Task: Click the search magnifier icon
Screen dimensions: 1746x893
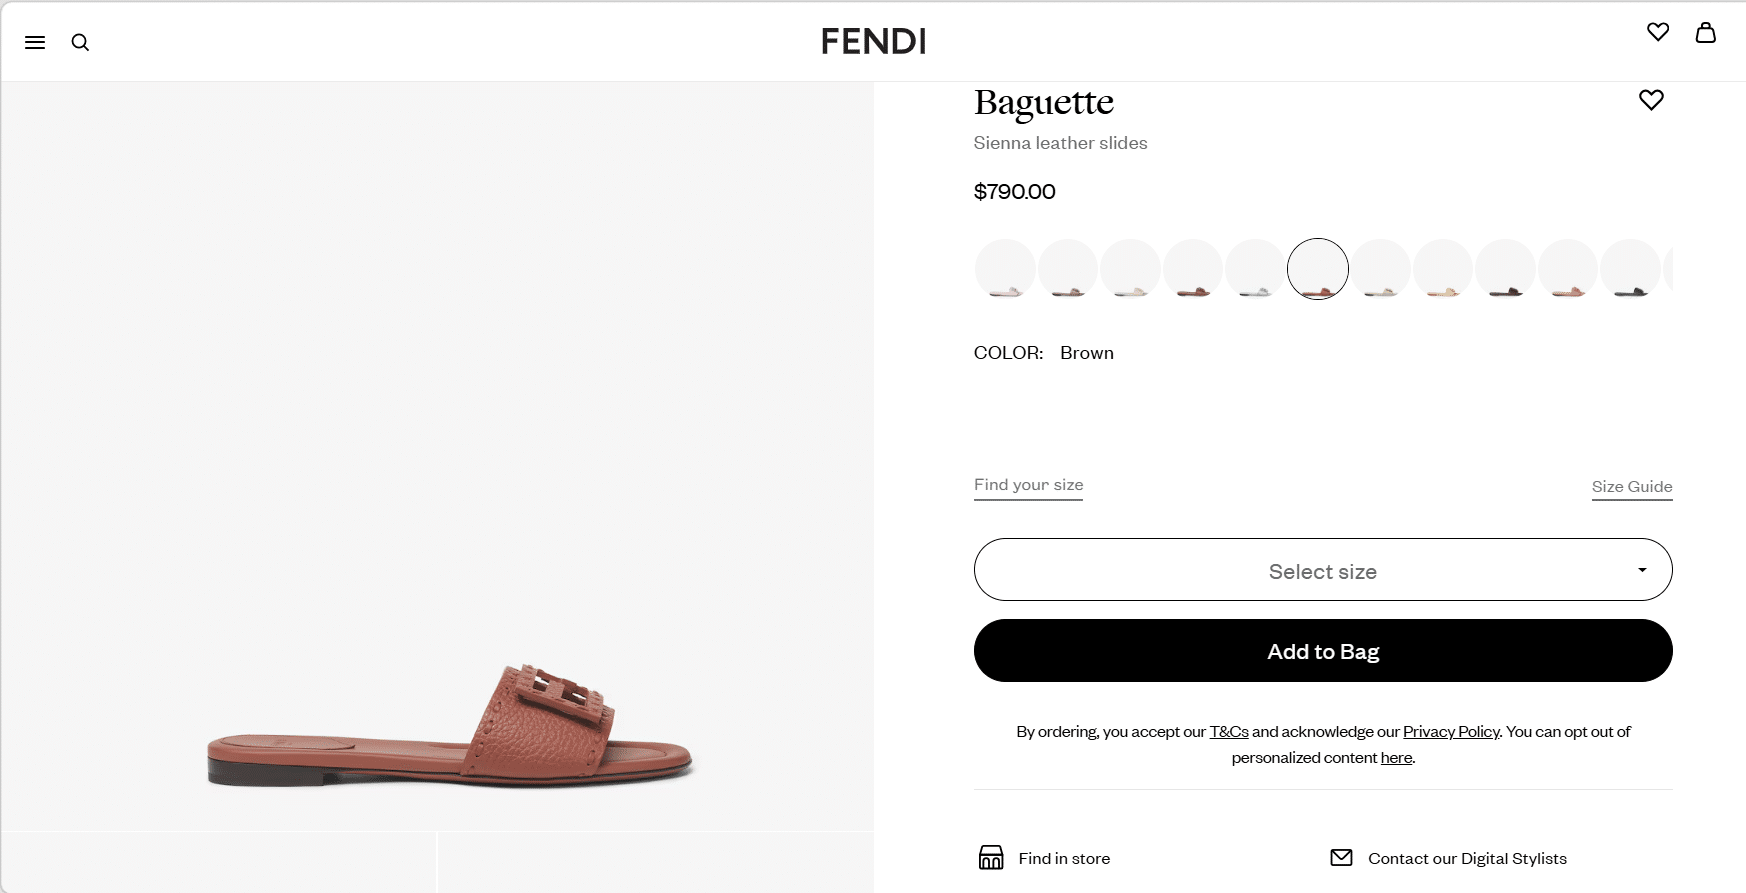Action: pyautogui.click(x=80, y=43)
